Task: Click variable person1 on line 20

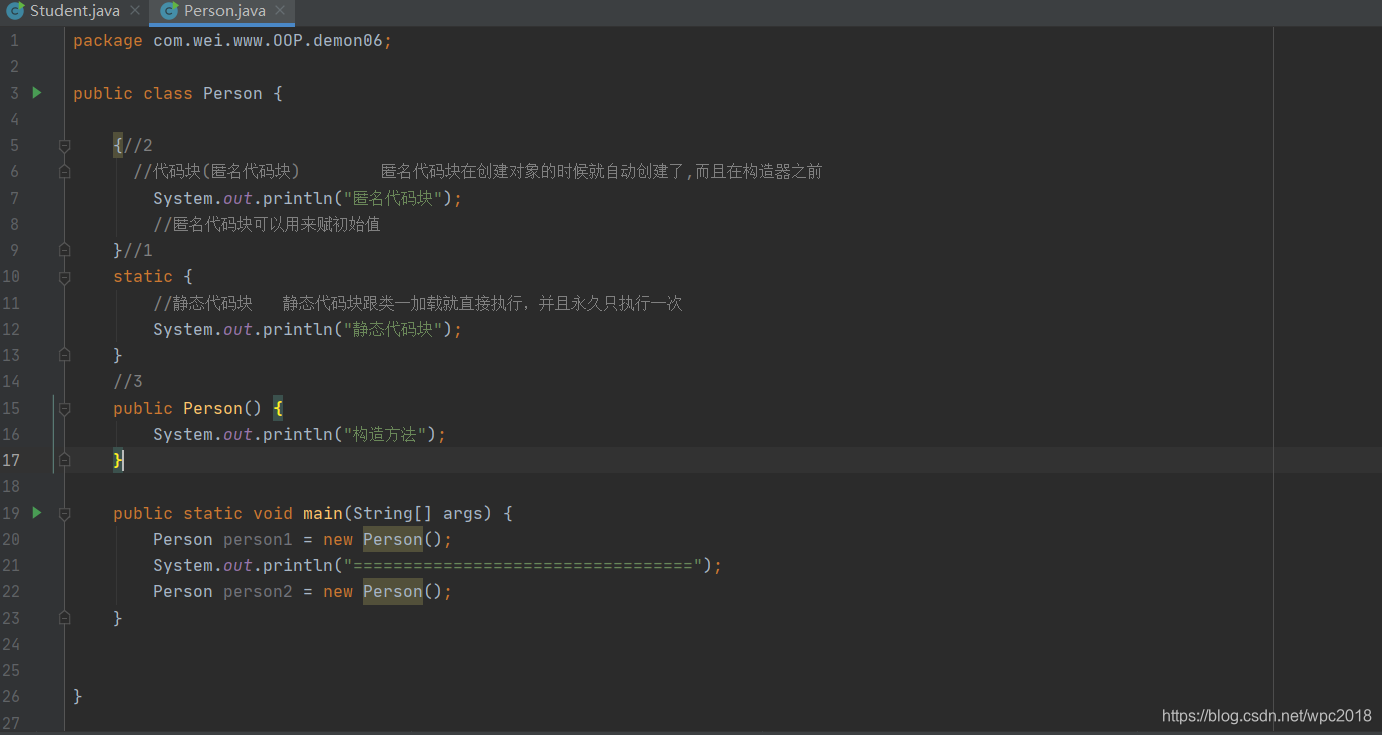Action: (257, 539)
